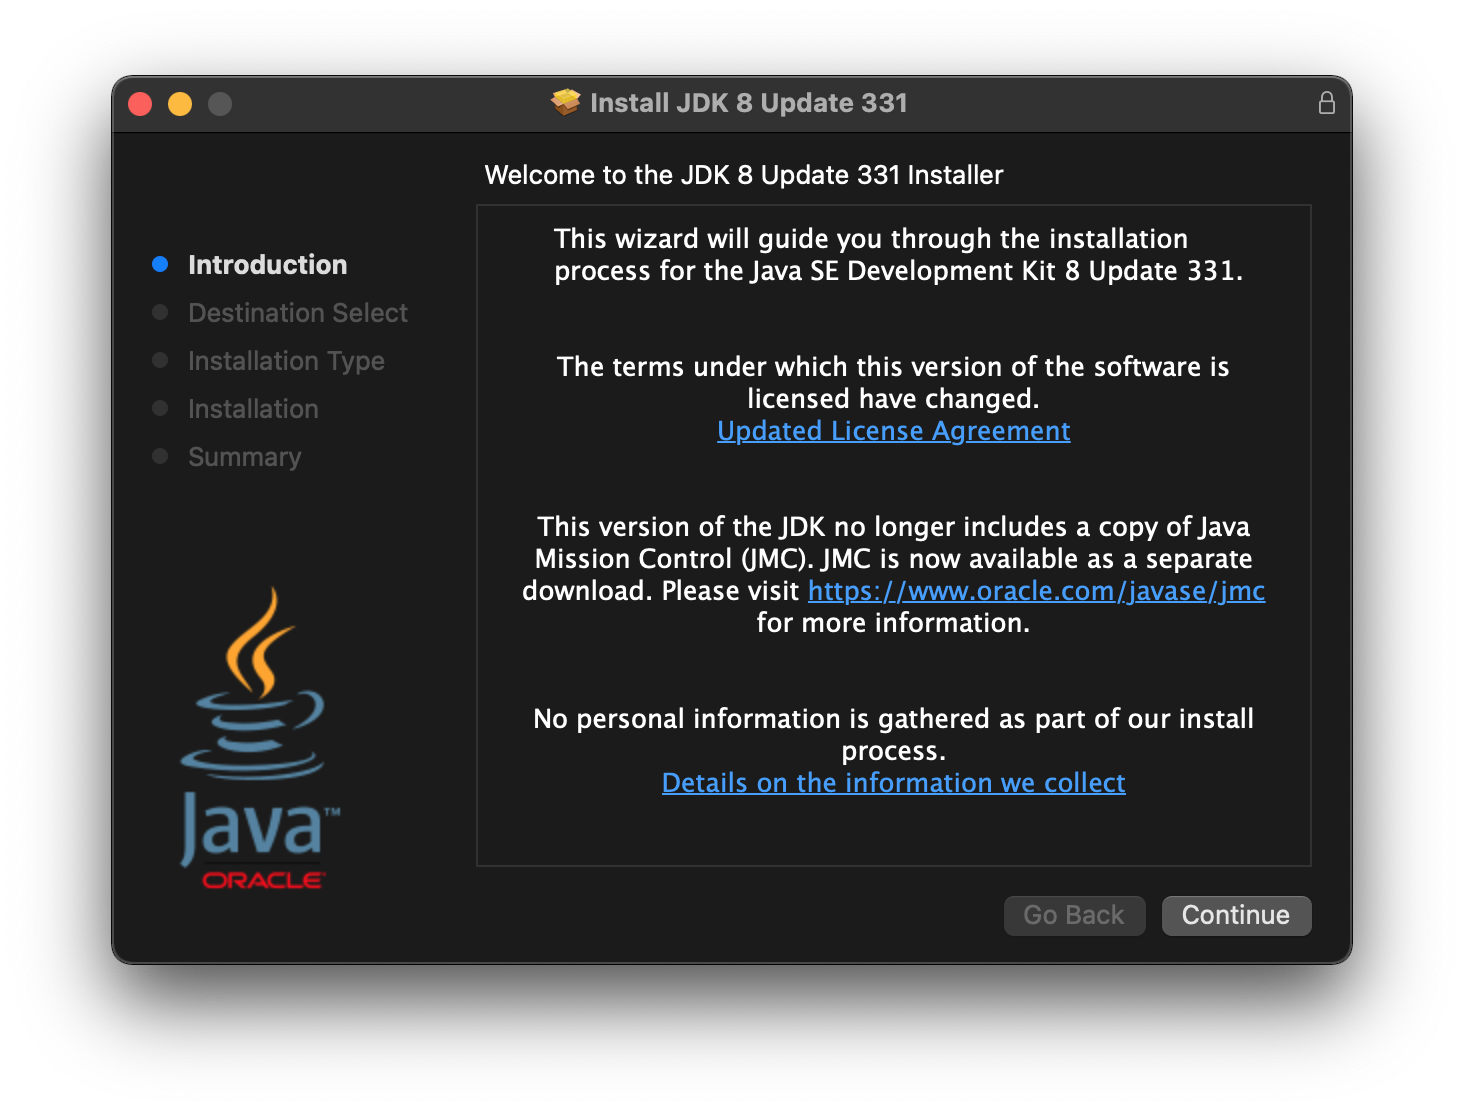Open the oracle.com/javase/jmc link
Screen dimensions: 1464x1112
click(x=1036, y=591)
